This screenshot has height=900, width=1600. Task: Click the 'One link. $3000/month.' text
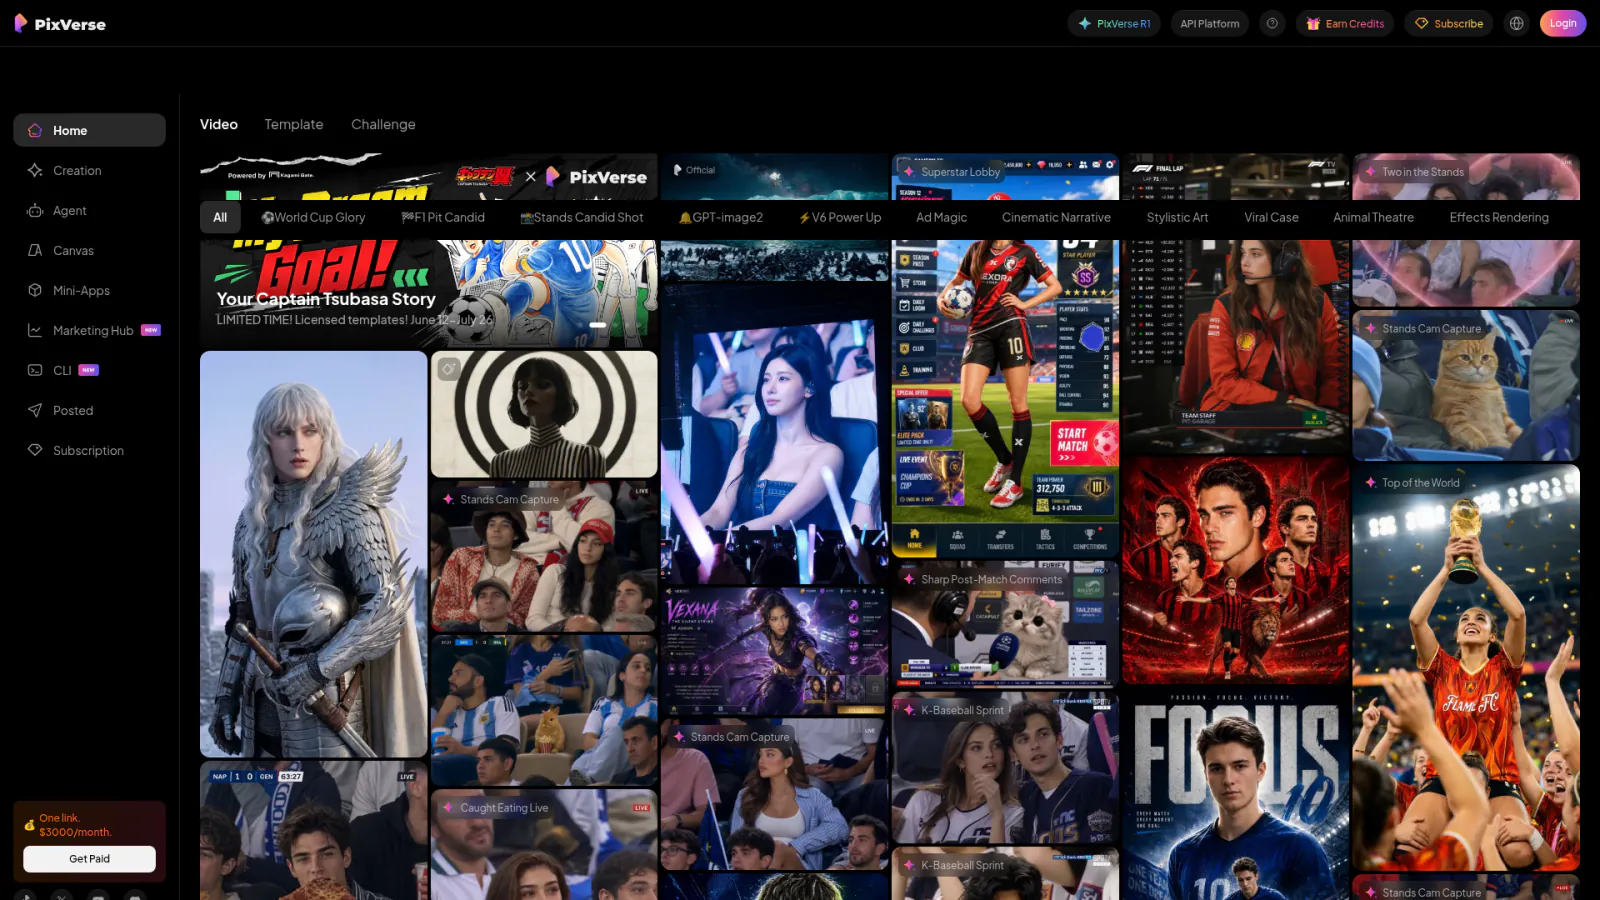point(75,825)
